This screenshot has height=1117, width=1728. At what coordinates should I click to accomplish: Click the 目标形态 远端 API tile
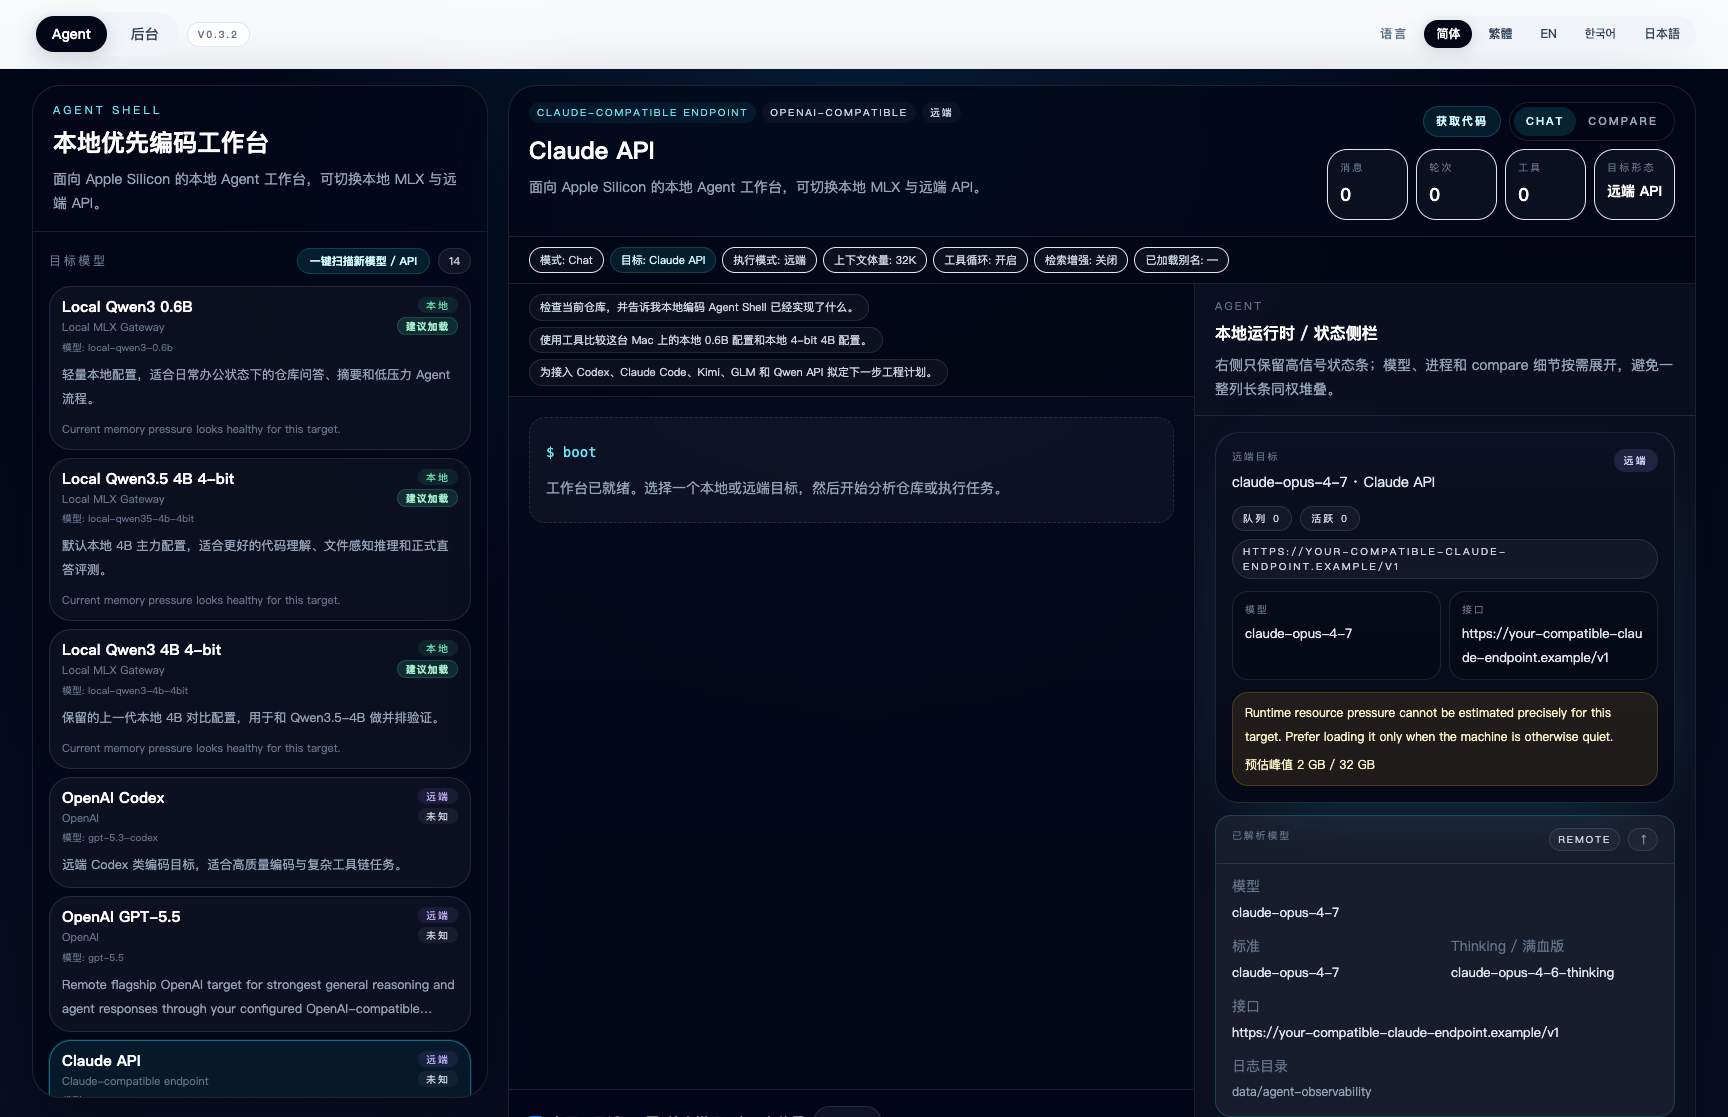click(1634, 184)
